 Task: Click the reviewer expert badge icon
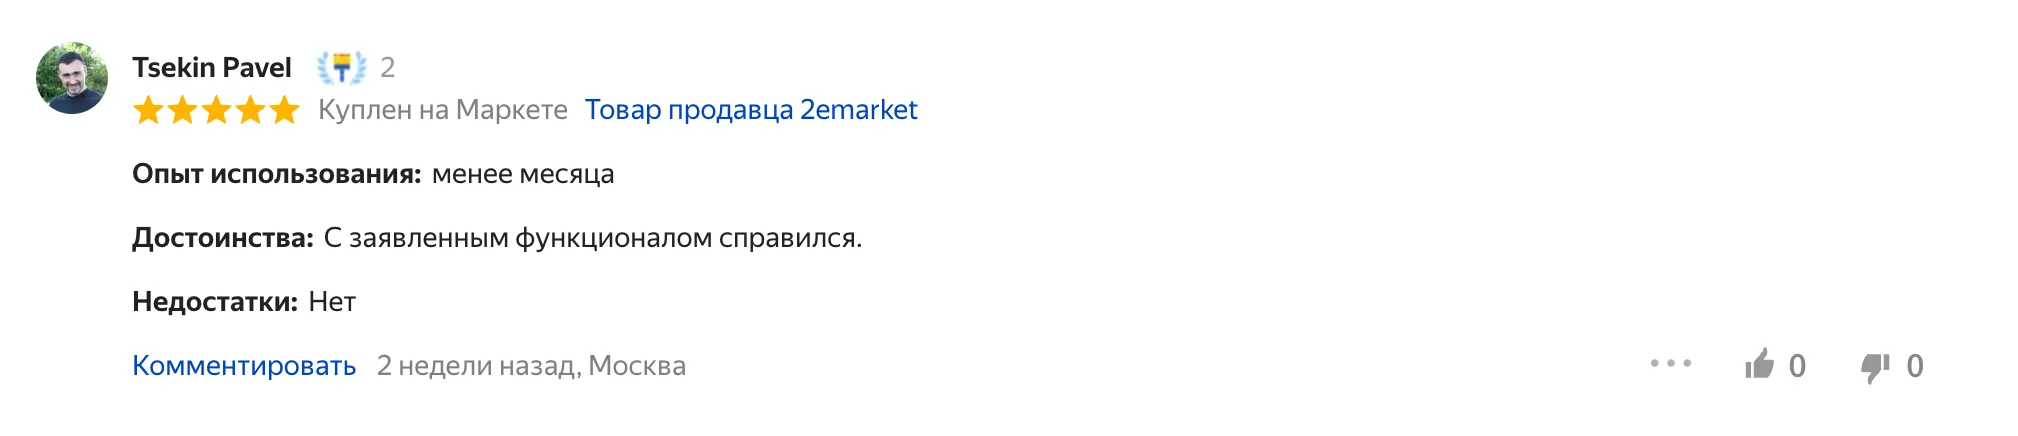(341, 67)
